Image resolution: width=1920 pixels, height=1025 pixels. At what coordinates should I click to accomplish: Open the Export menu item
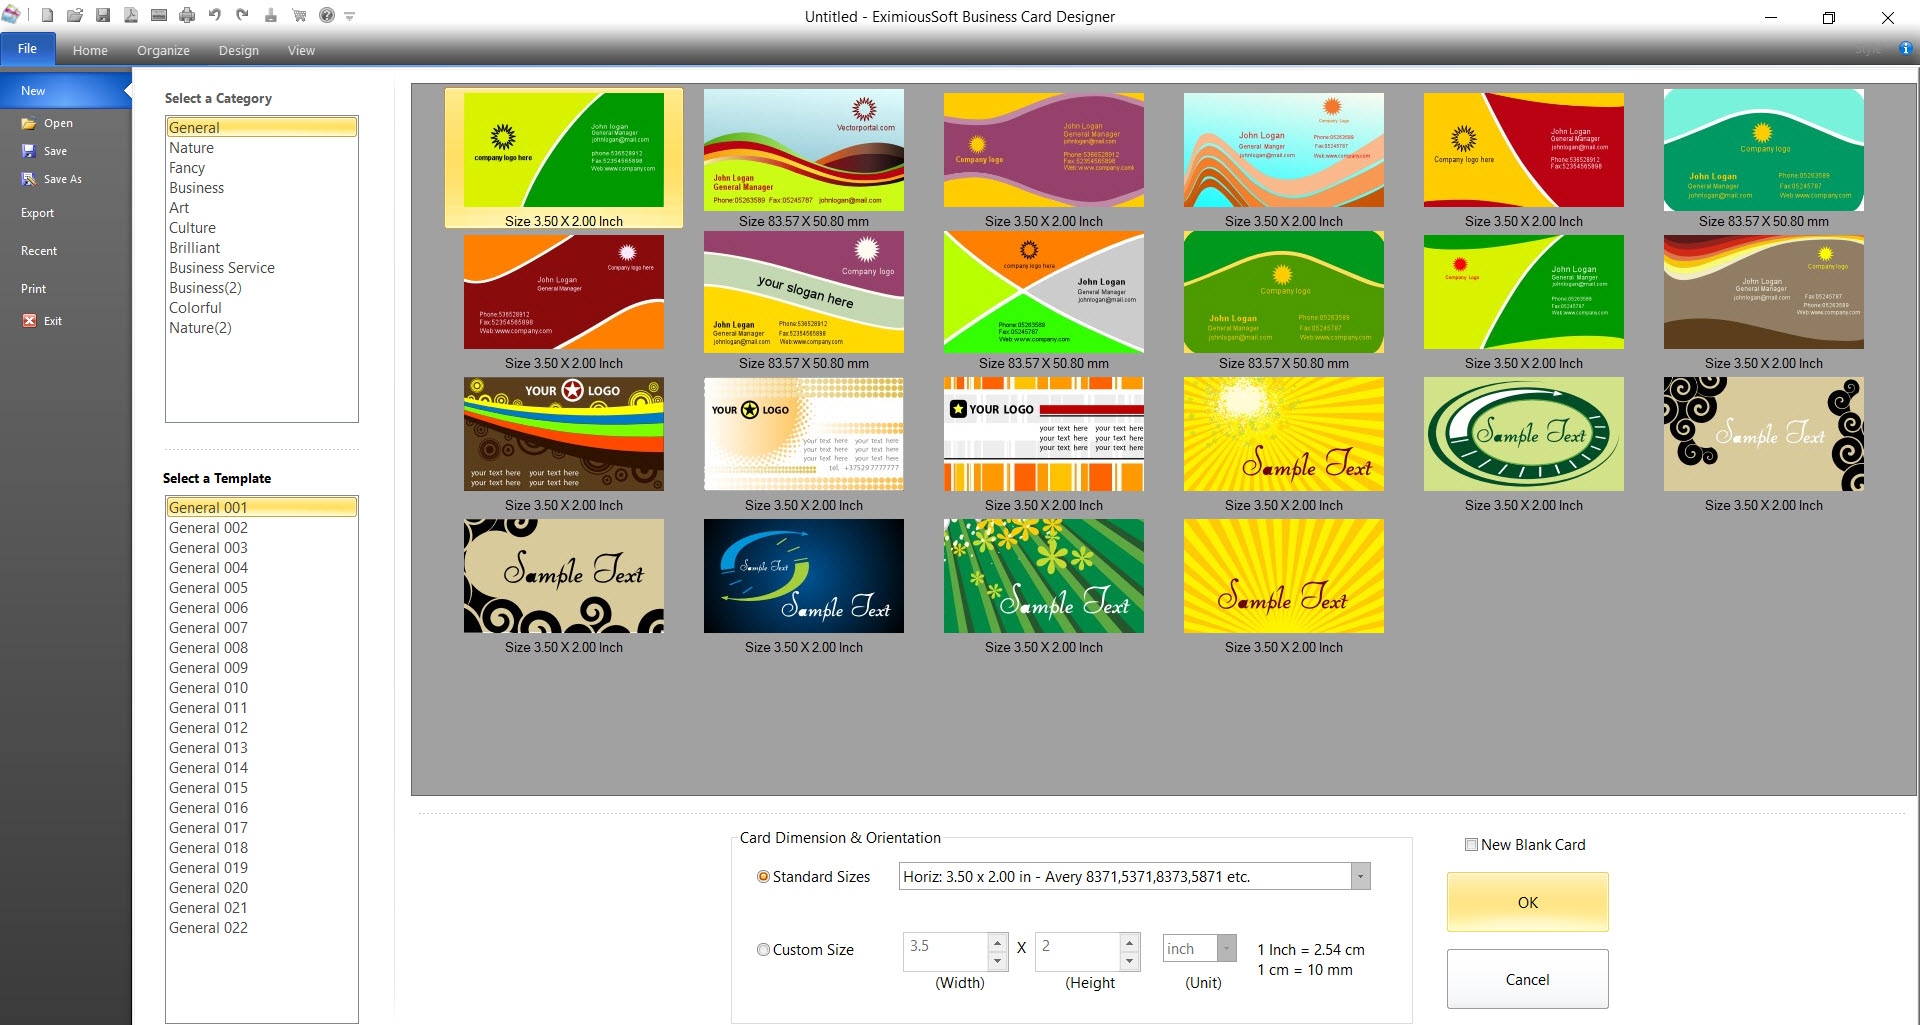pyautogui.click(x=38, y=213)
